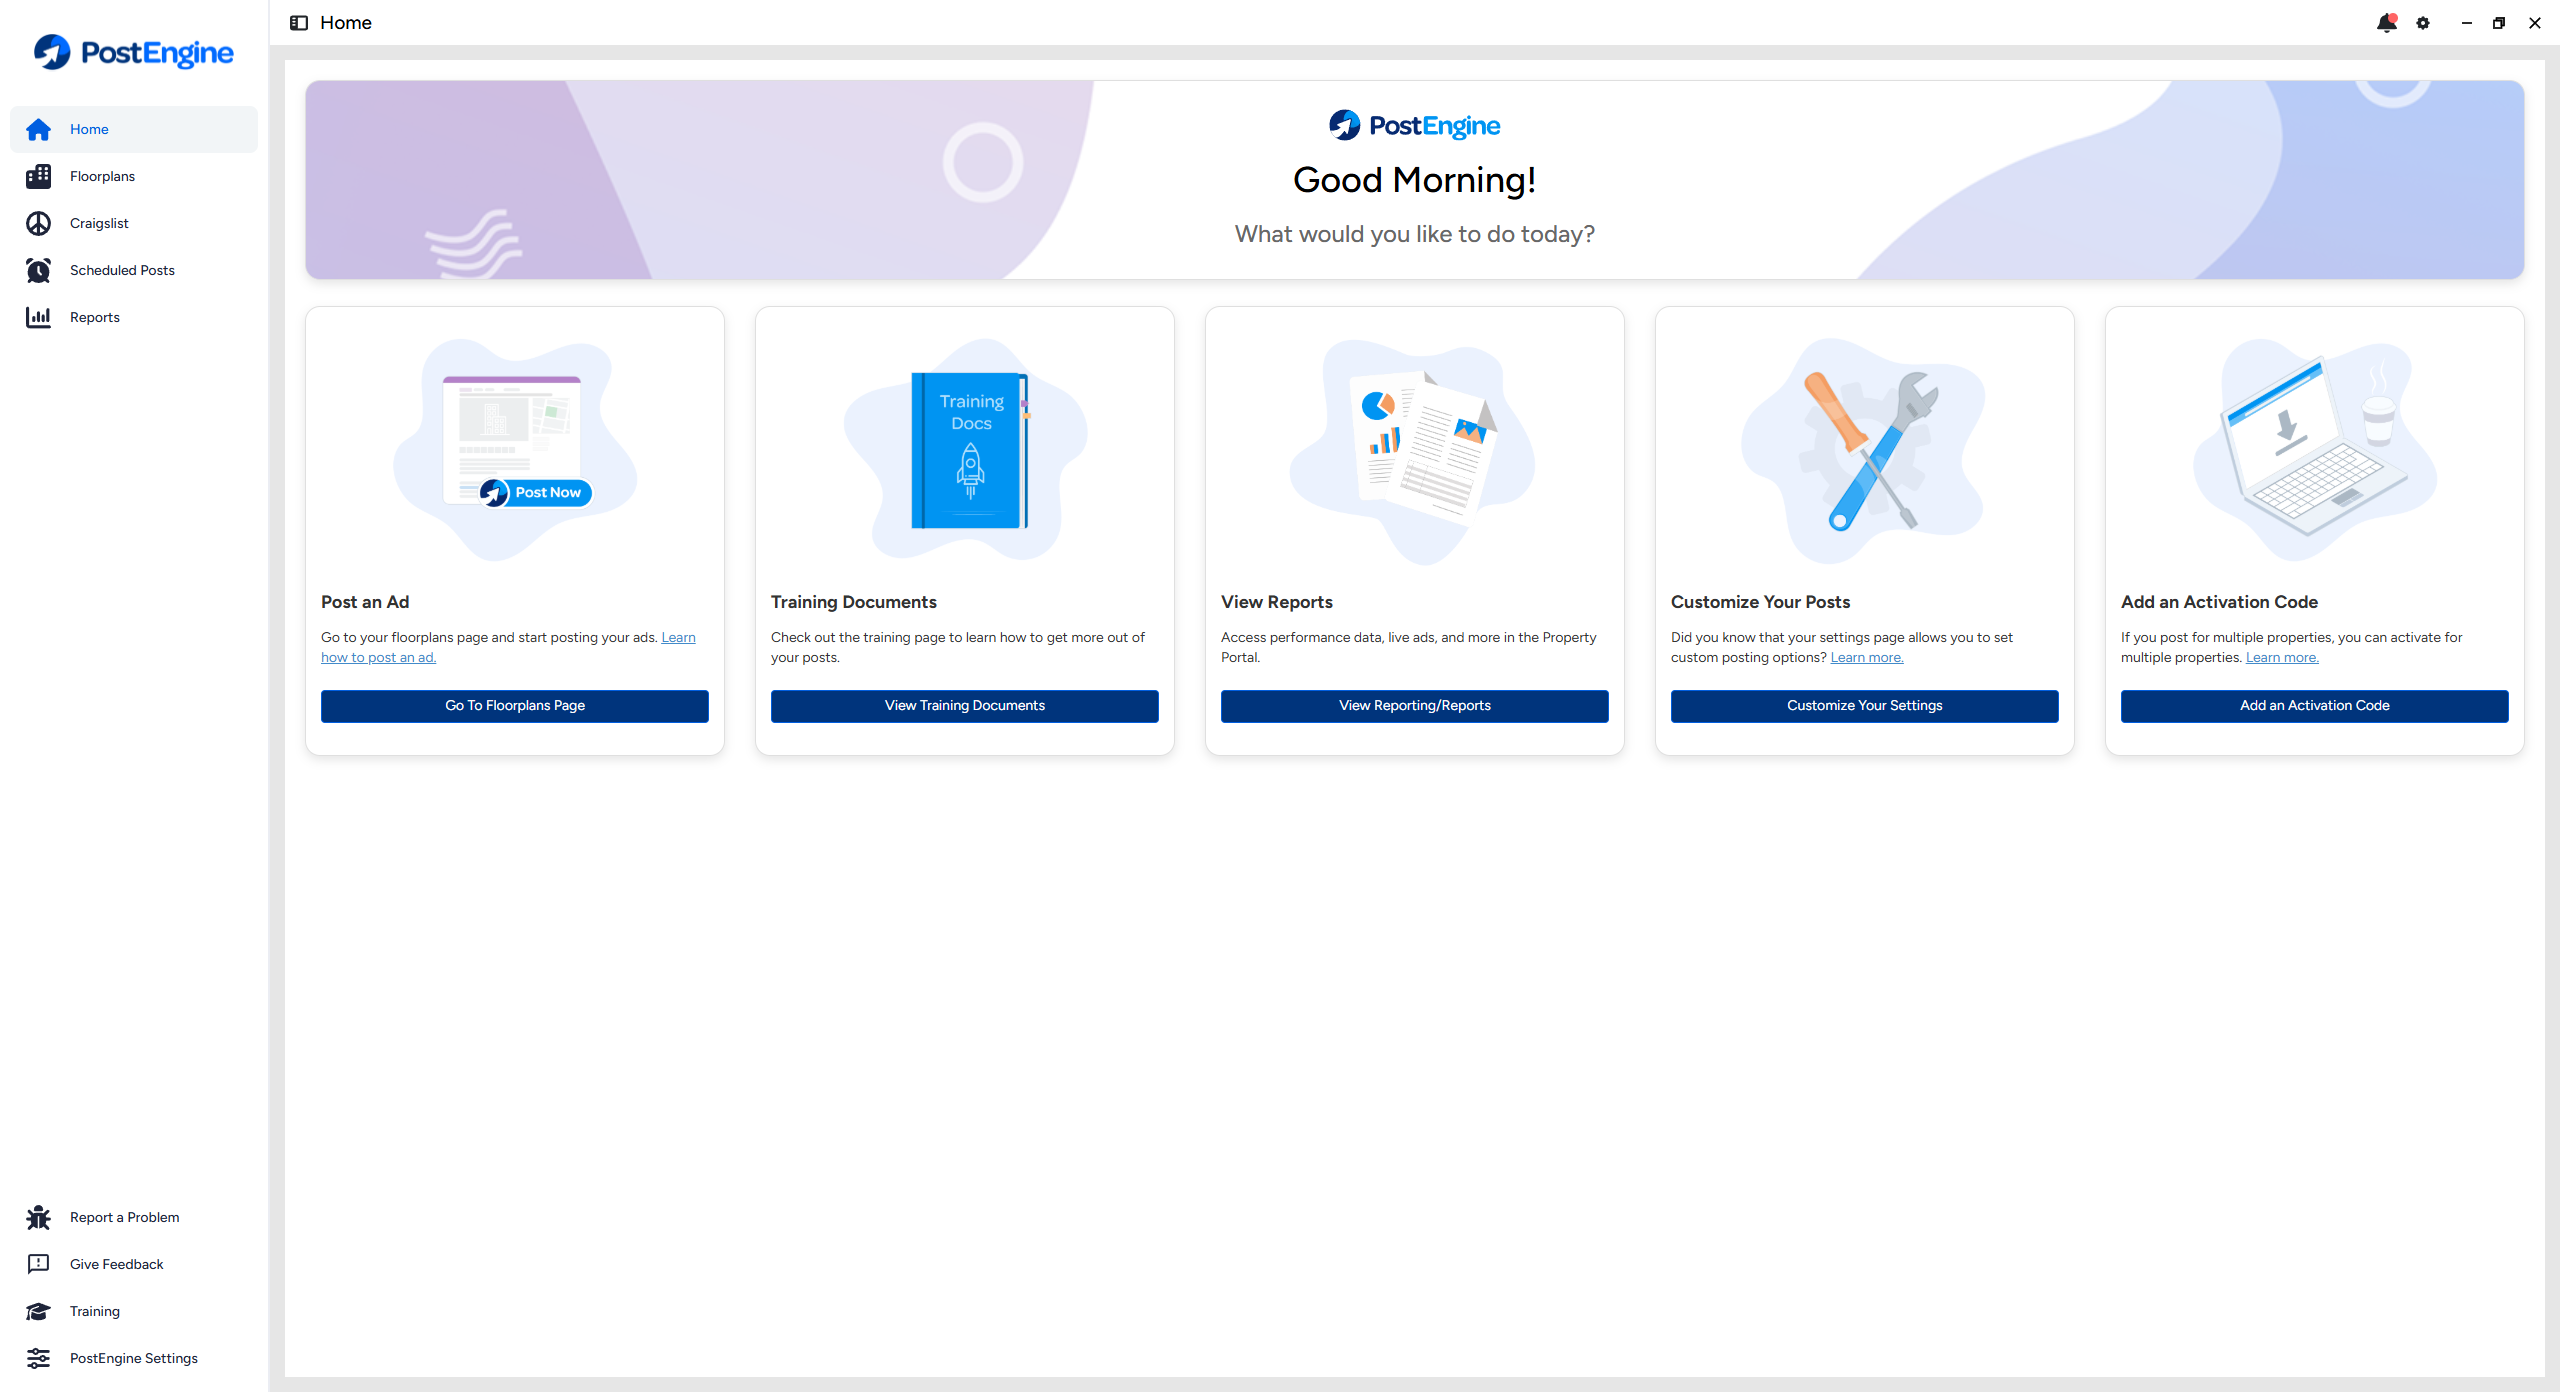Open the Reports bar chart icon

pyautogui.click(x=39, y=317)
